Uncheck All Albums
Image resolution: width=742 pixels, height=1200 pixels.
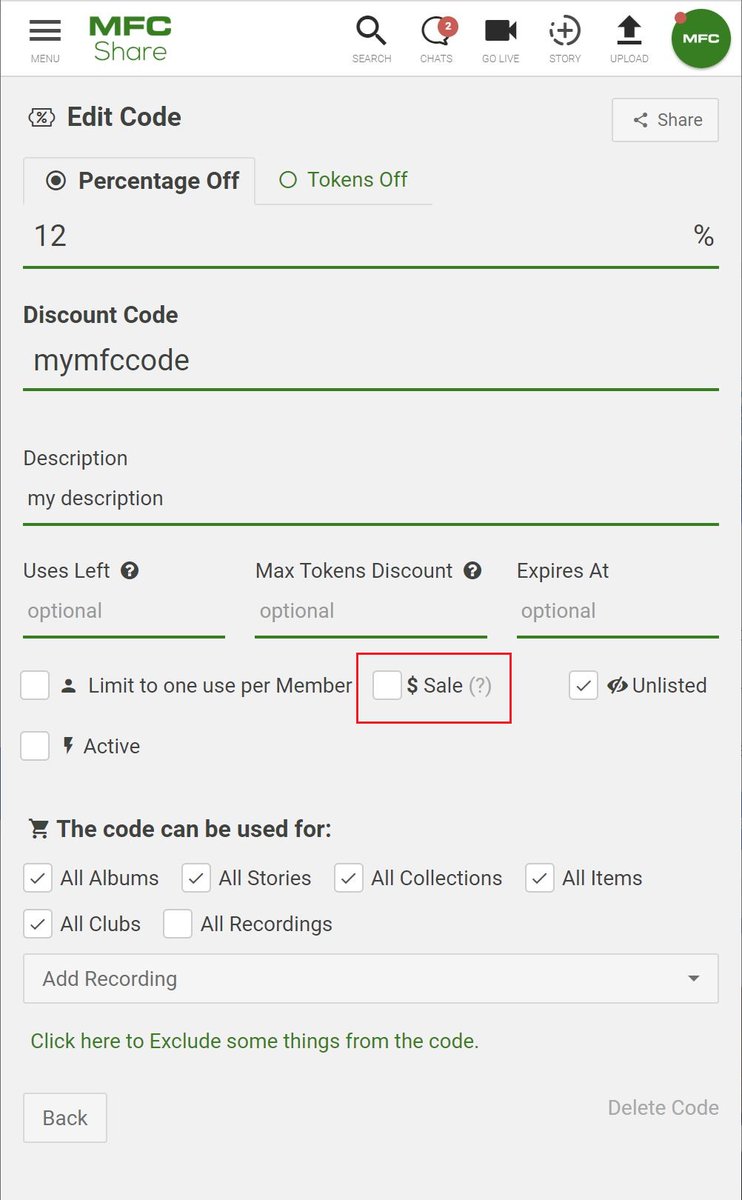tap(38, 878)
